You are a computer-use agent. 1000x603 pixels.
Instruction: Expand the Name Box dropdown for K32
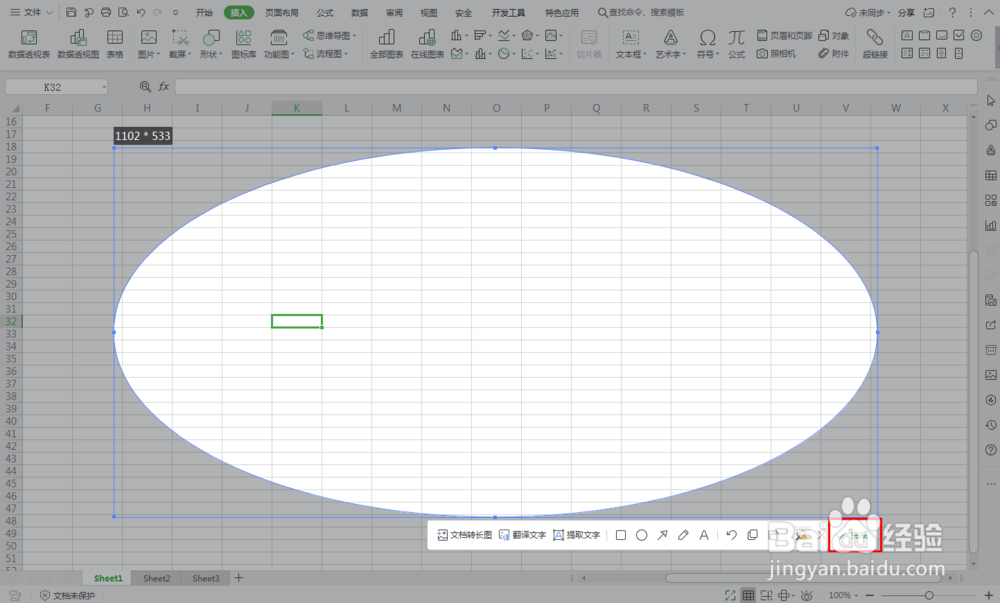tap(103, 87)
